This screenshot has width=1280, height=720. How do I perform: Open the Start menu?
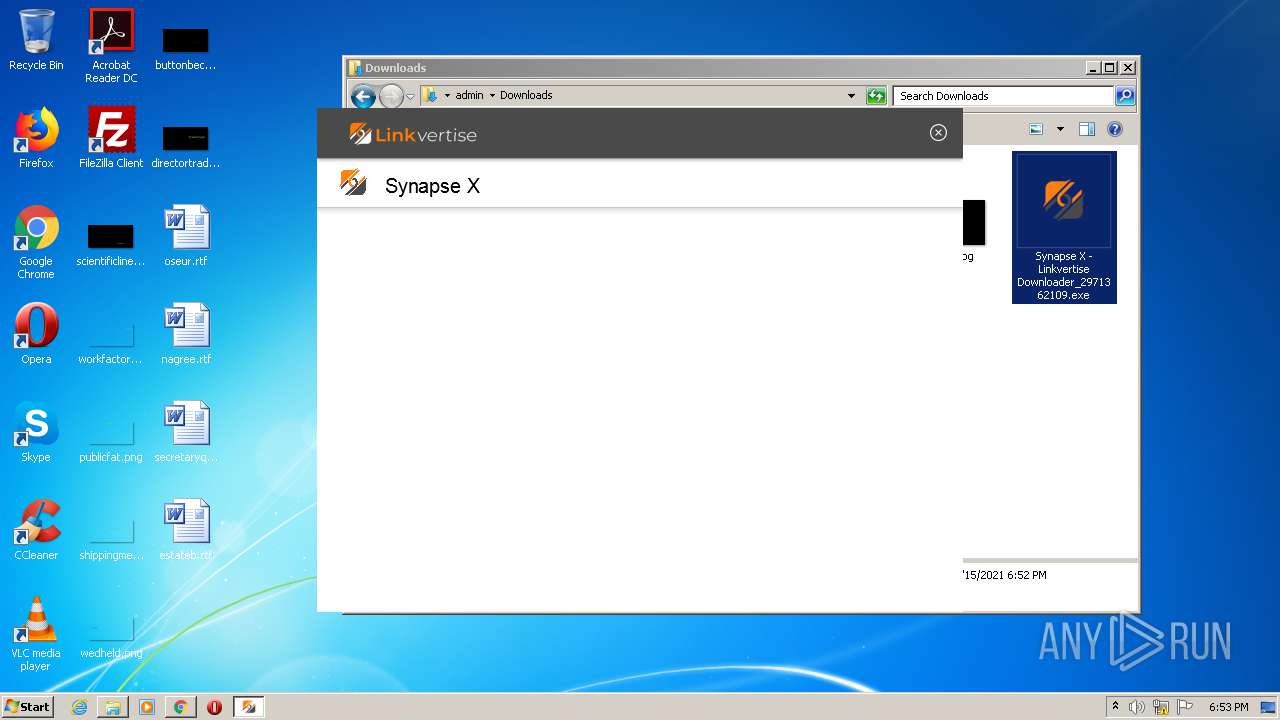point(28,707)
